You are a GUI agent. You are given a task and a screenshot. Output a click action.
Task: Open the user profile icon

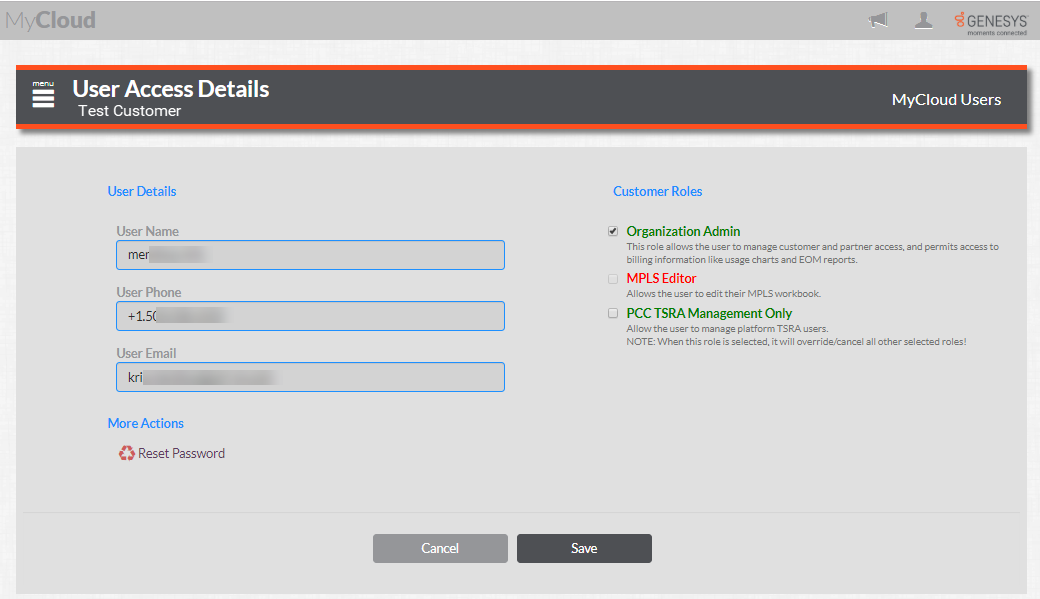(924, 20)
